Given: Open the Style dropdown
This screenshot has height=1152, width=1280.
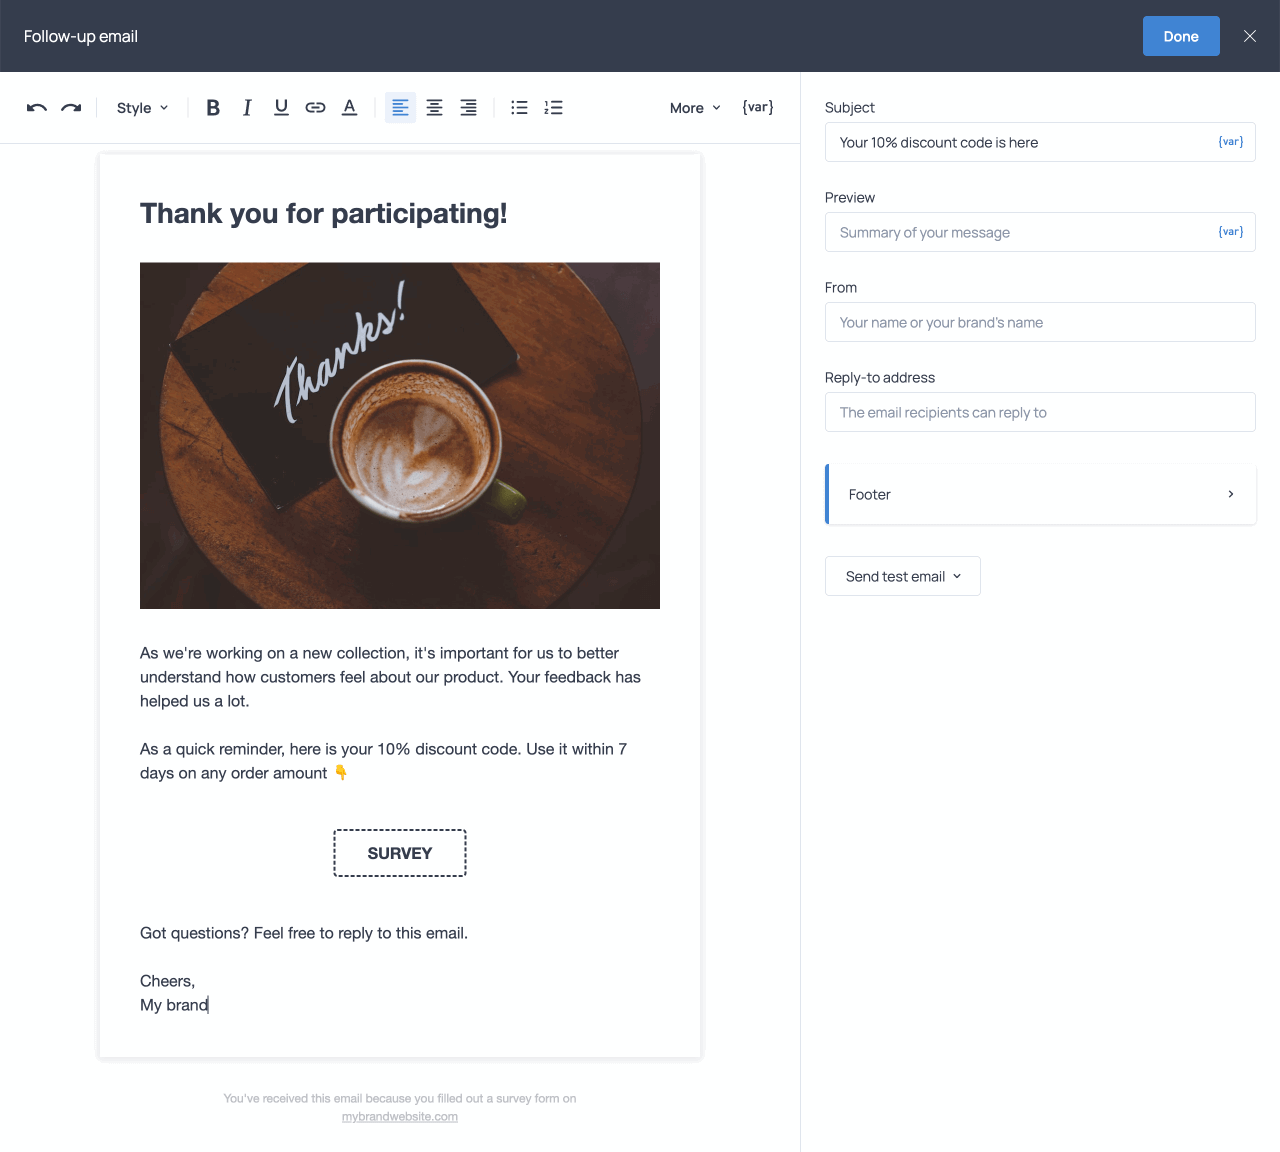Looking at the screenshot, I should coord(141,107).
